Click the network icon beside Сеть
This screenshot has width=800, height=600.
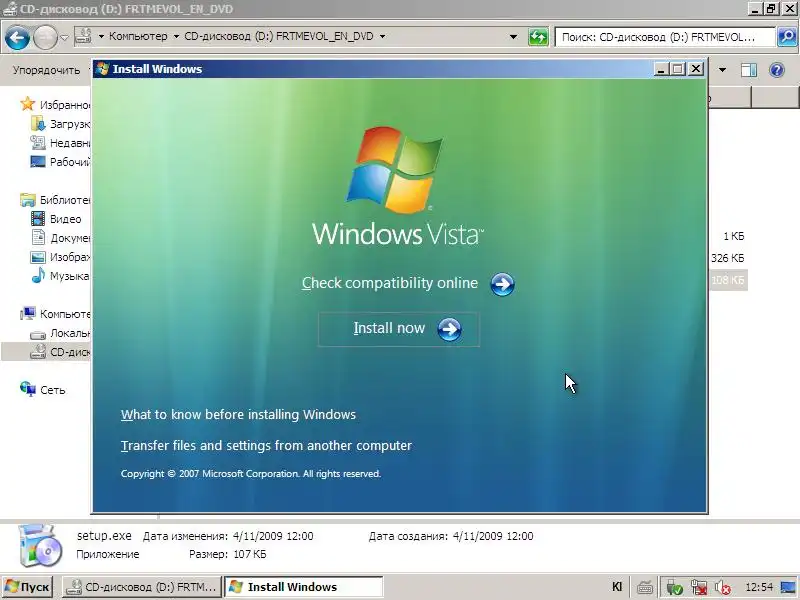pyautogui.click(x=28, y=389)
